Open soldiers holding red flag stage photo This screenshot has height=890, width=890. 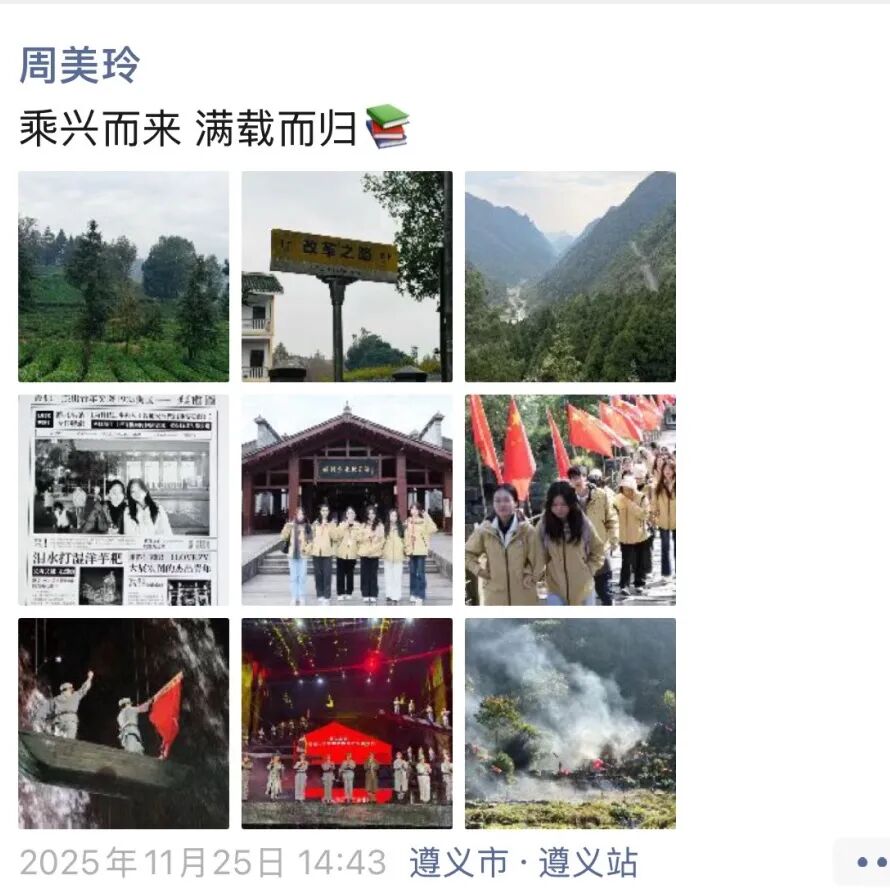pos(124,723)
